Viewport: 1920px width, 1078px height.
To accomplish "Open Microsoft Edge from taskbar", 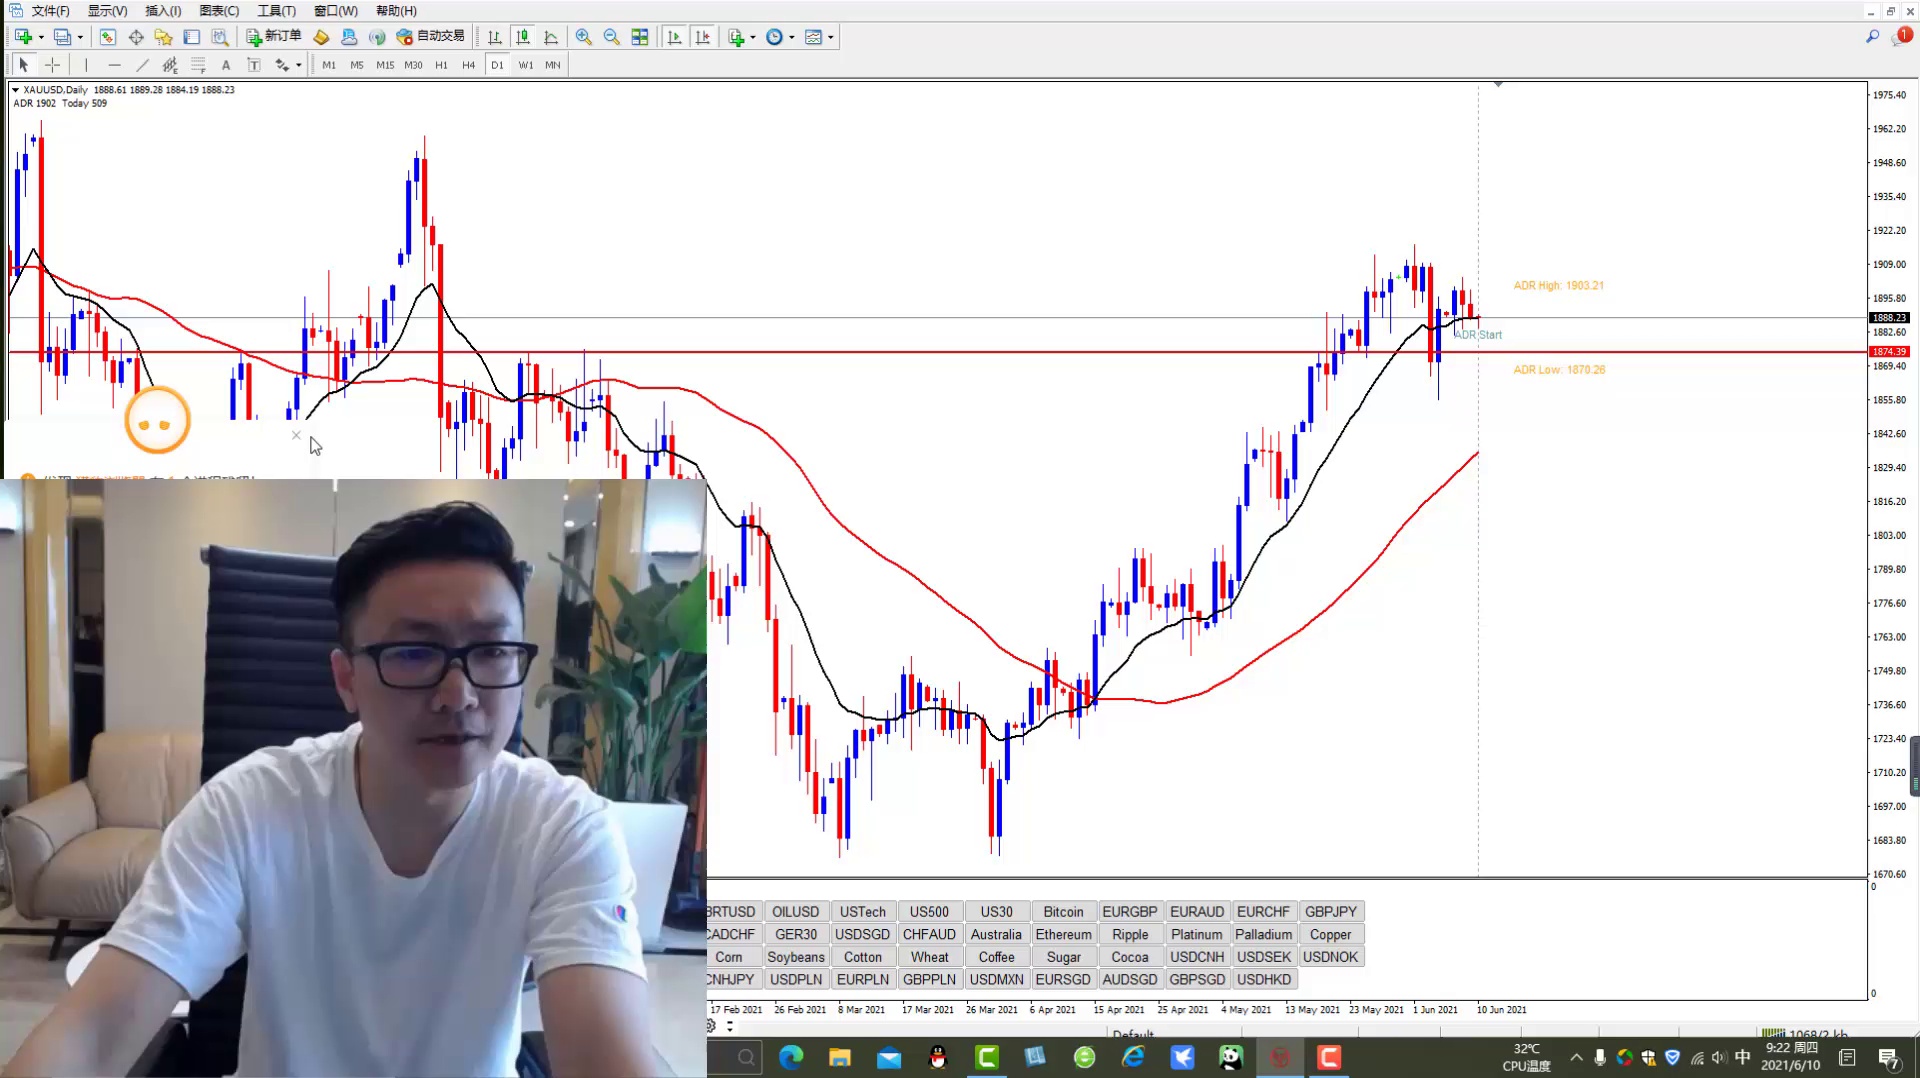I will tap(791, 1057).
